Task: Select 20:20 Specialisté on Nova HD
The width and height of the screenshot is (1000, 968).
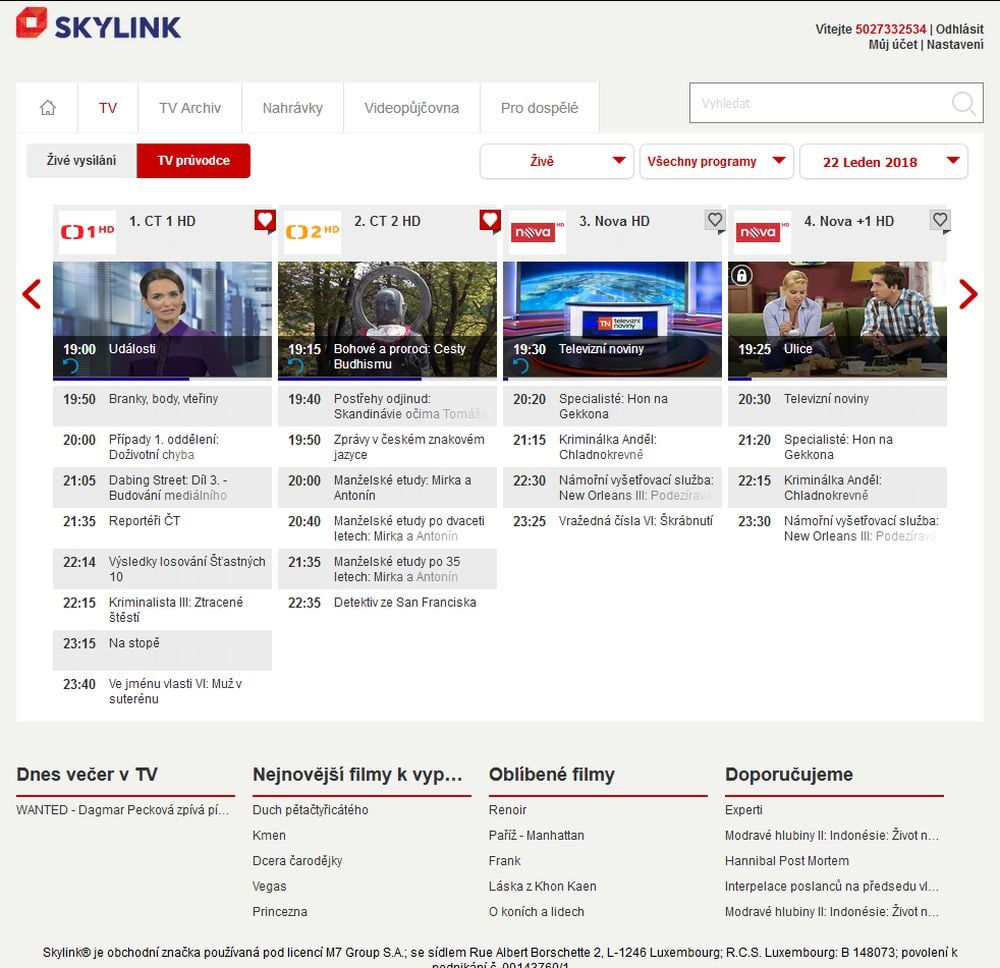Action: [x=612, y=406]
